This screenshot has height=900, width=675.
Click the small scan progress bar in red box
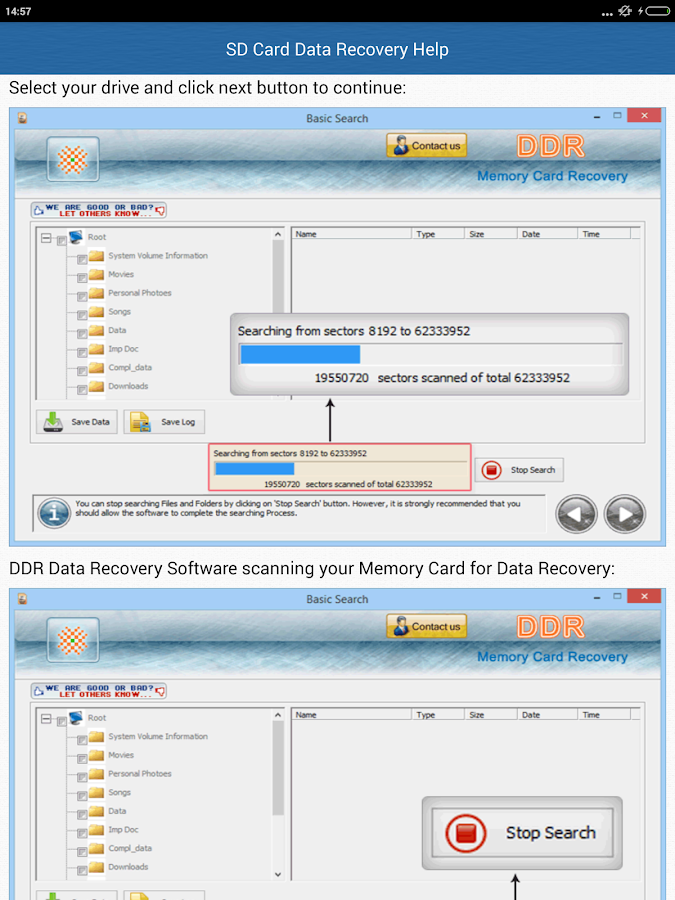coord(340,469)
